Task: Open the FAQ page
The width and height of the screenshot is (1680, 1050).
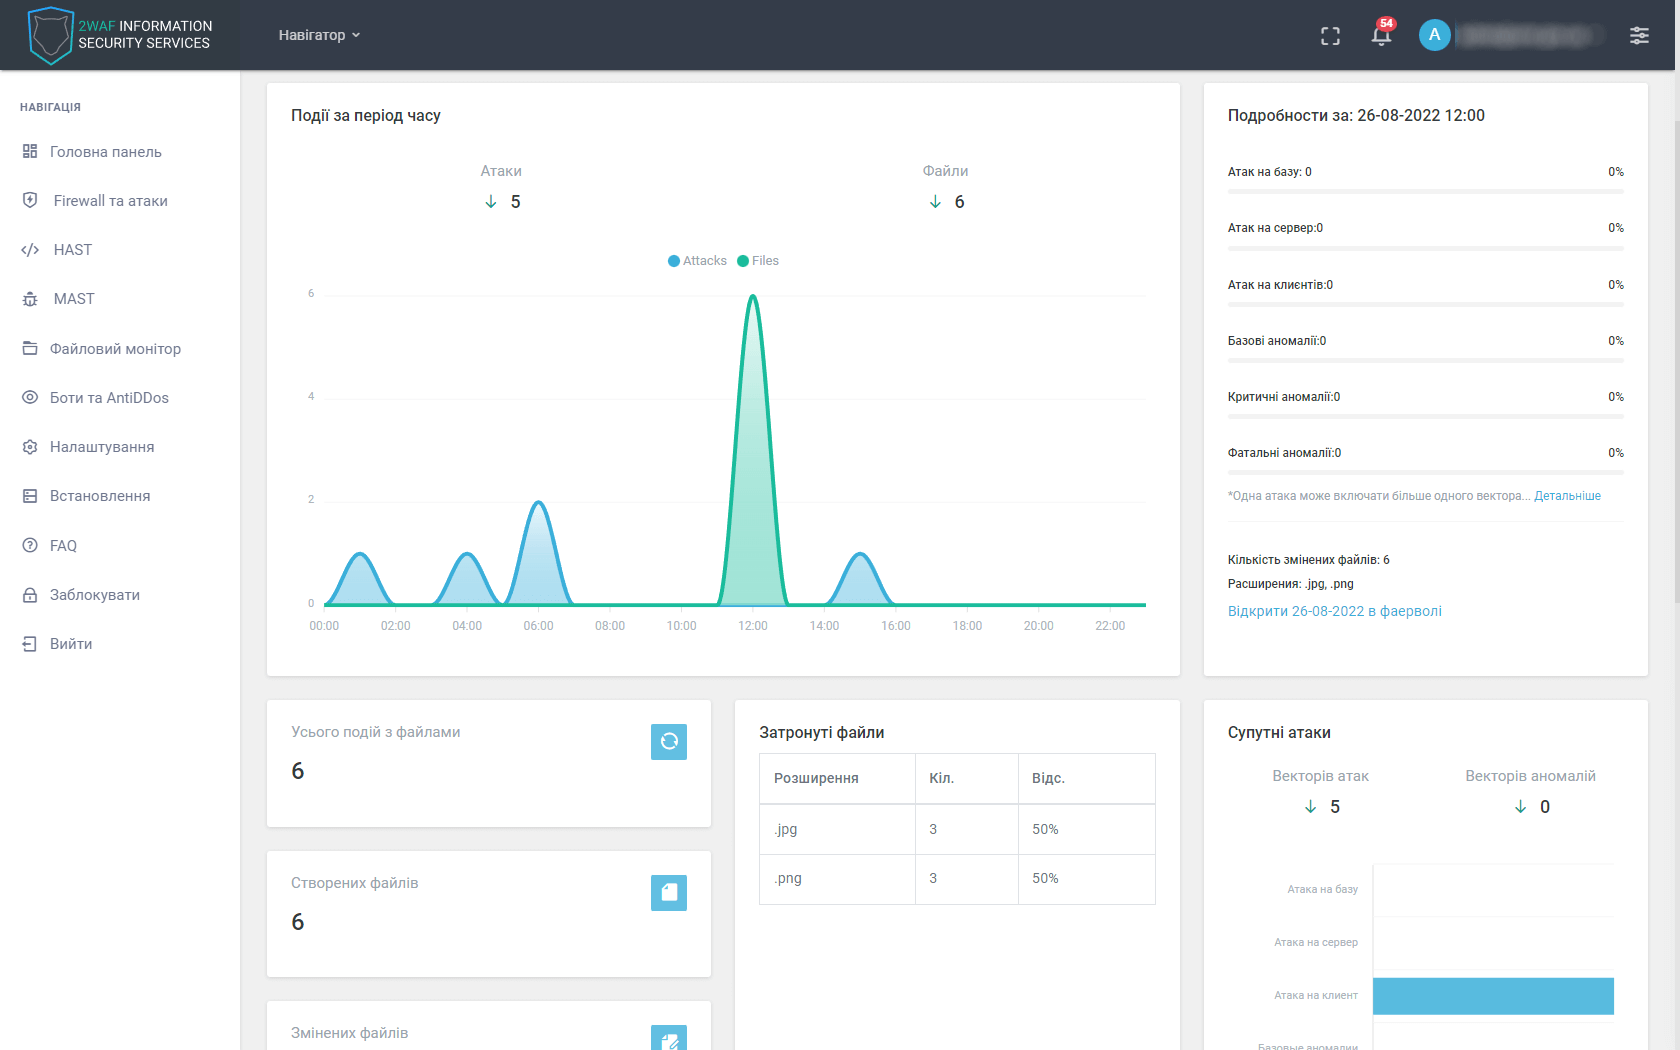Action: [x=63, y=545]
